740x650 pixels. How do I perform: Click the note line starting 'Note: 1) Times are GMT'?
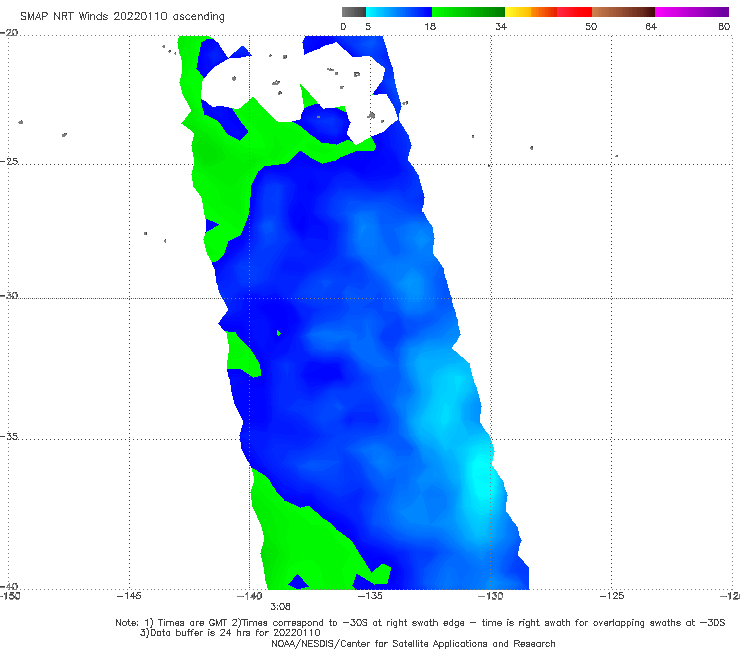(420, 623)
